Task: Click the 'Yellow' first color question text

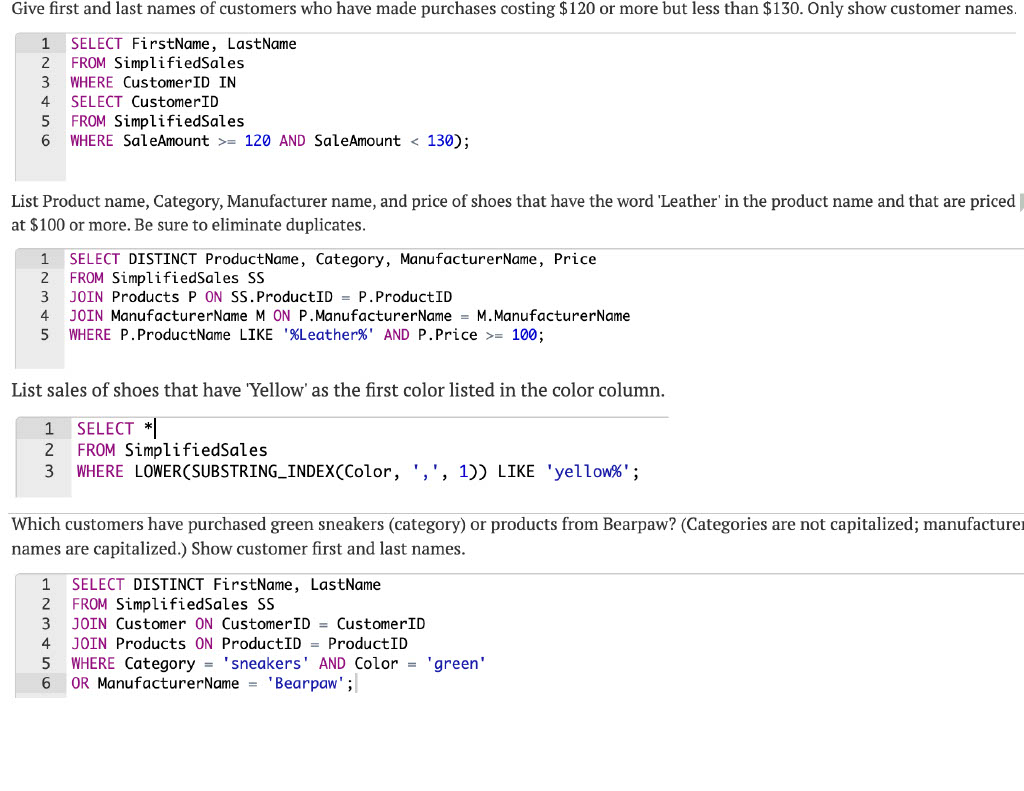Action: (x=338, y=391)
